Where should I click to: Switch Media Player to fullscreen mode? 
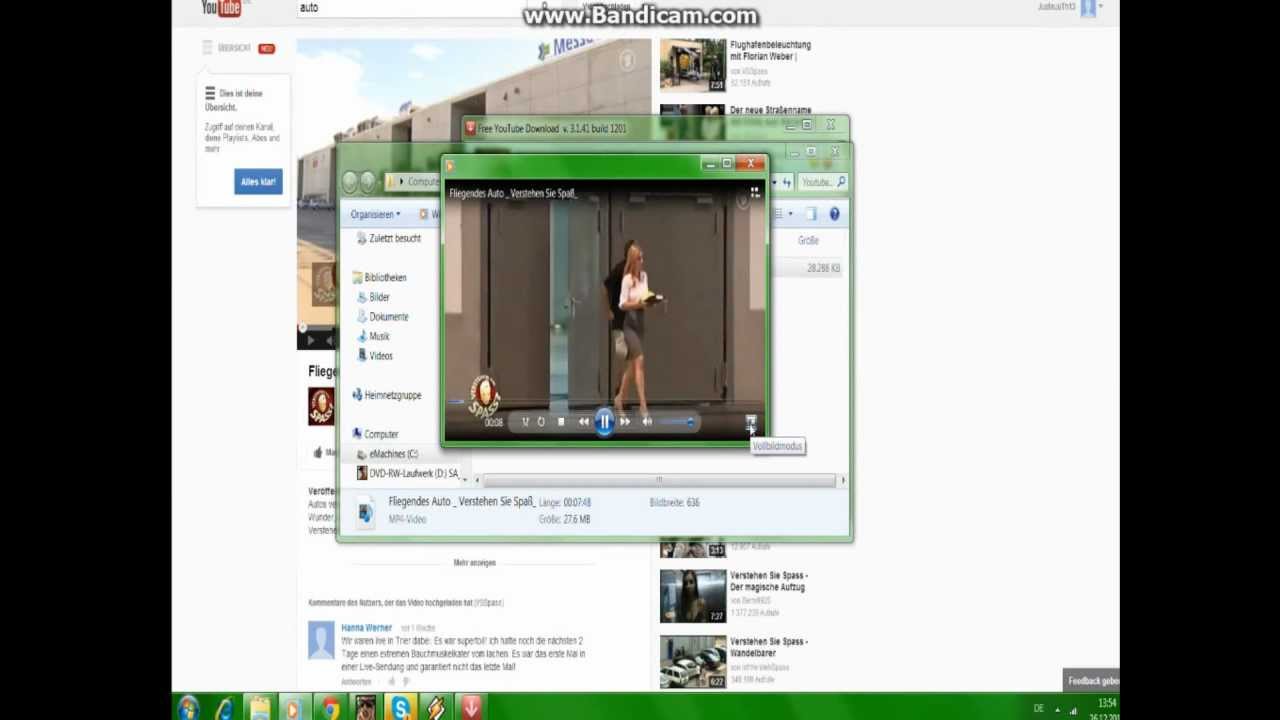[751, 422]
